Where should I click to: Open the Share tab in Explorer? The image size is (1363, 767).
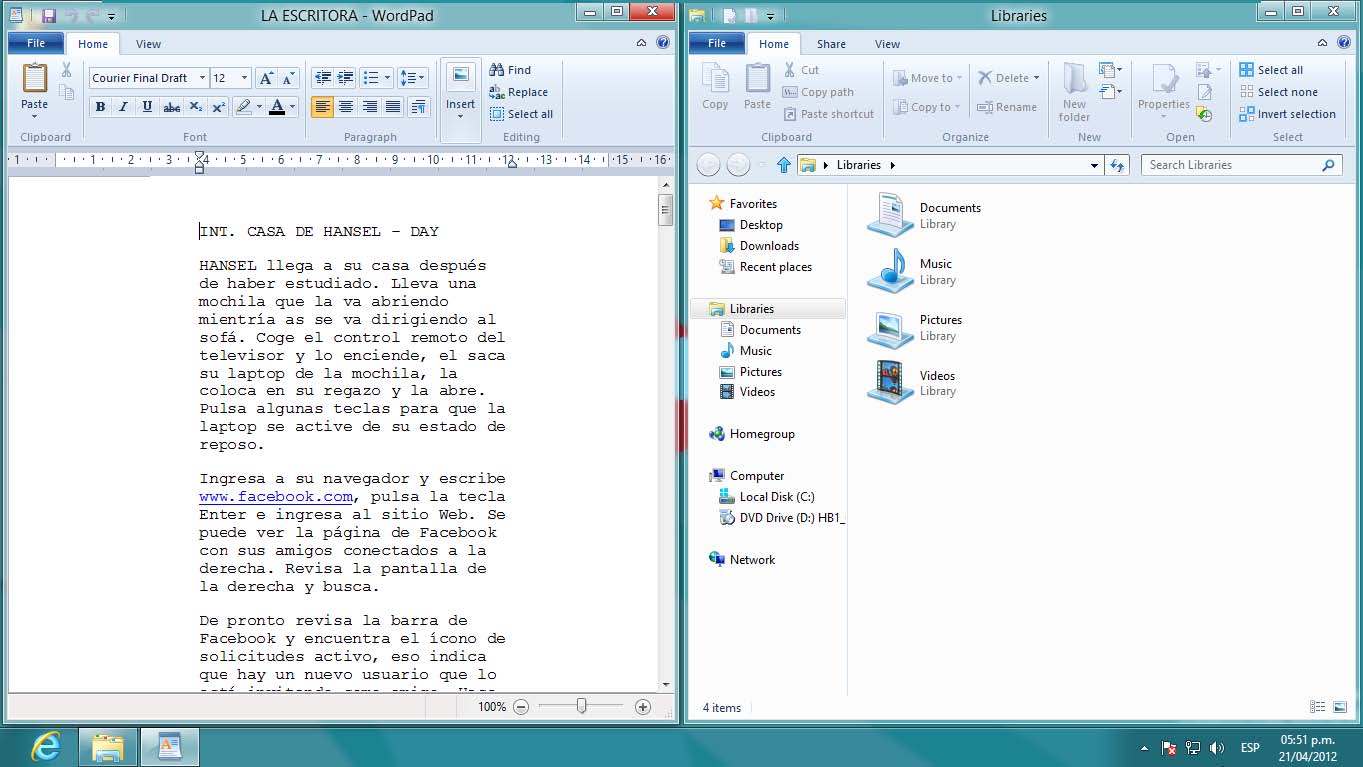831,44
